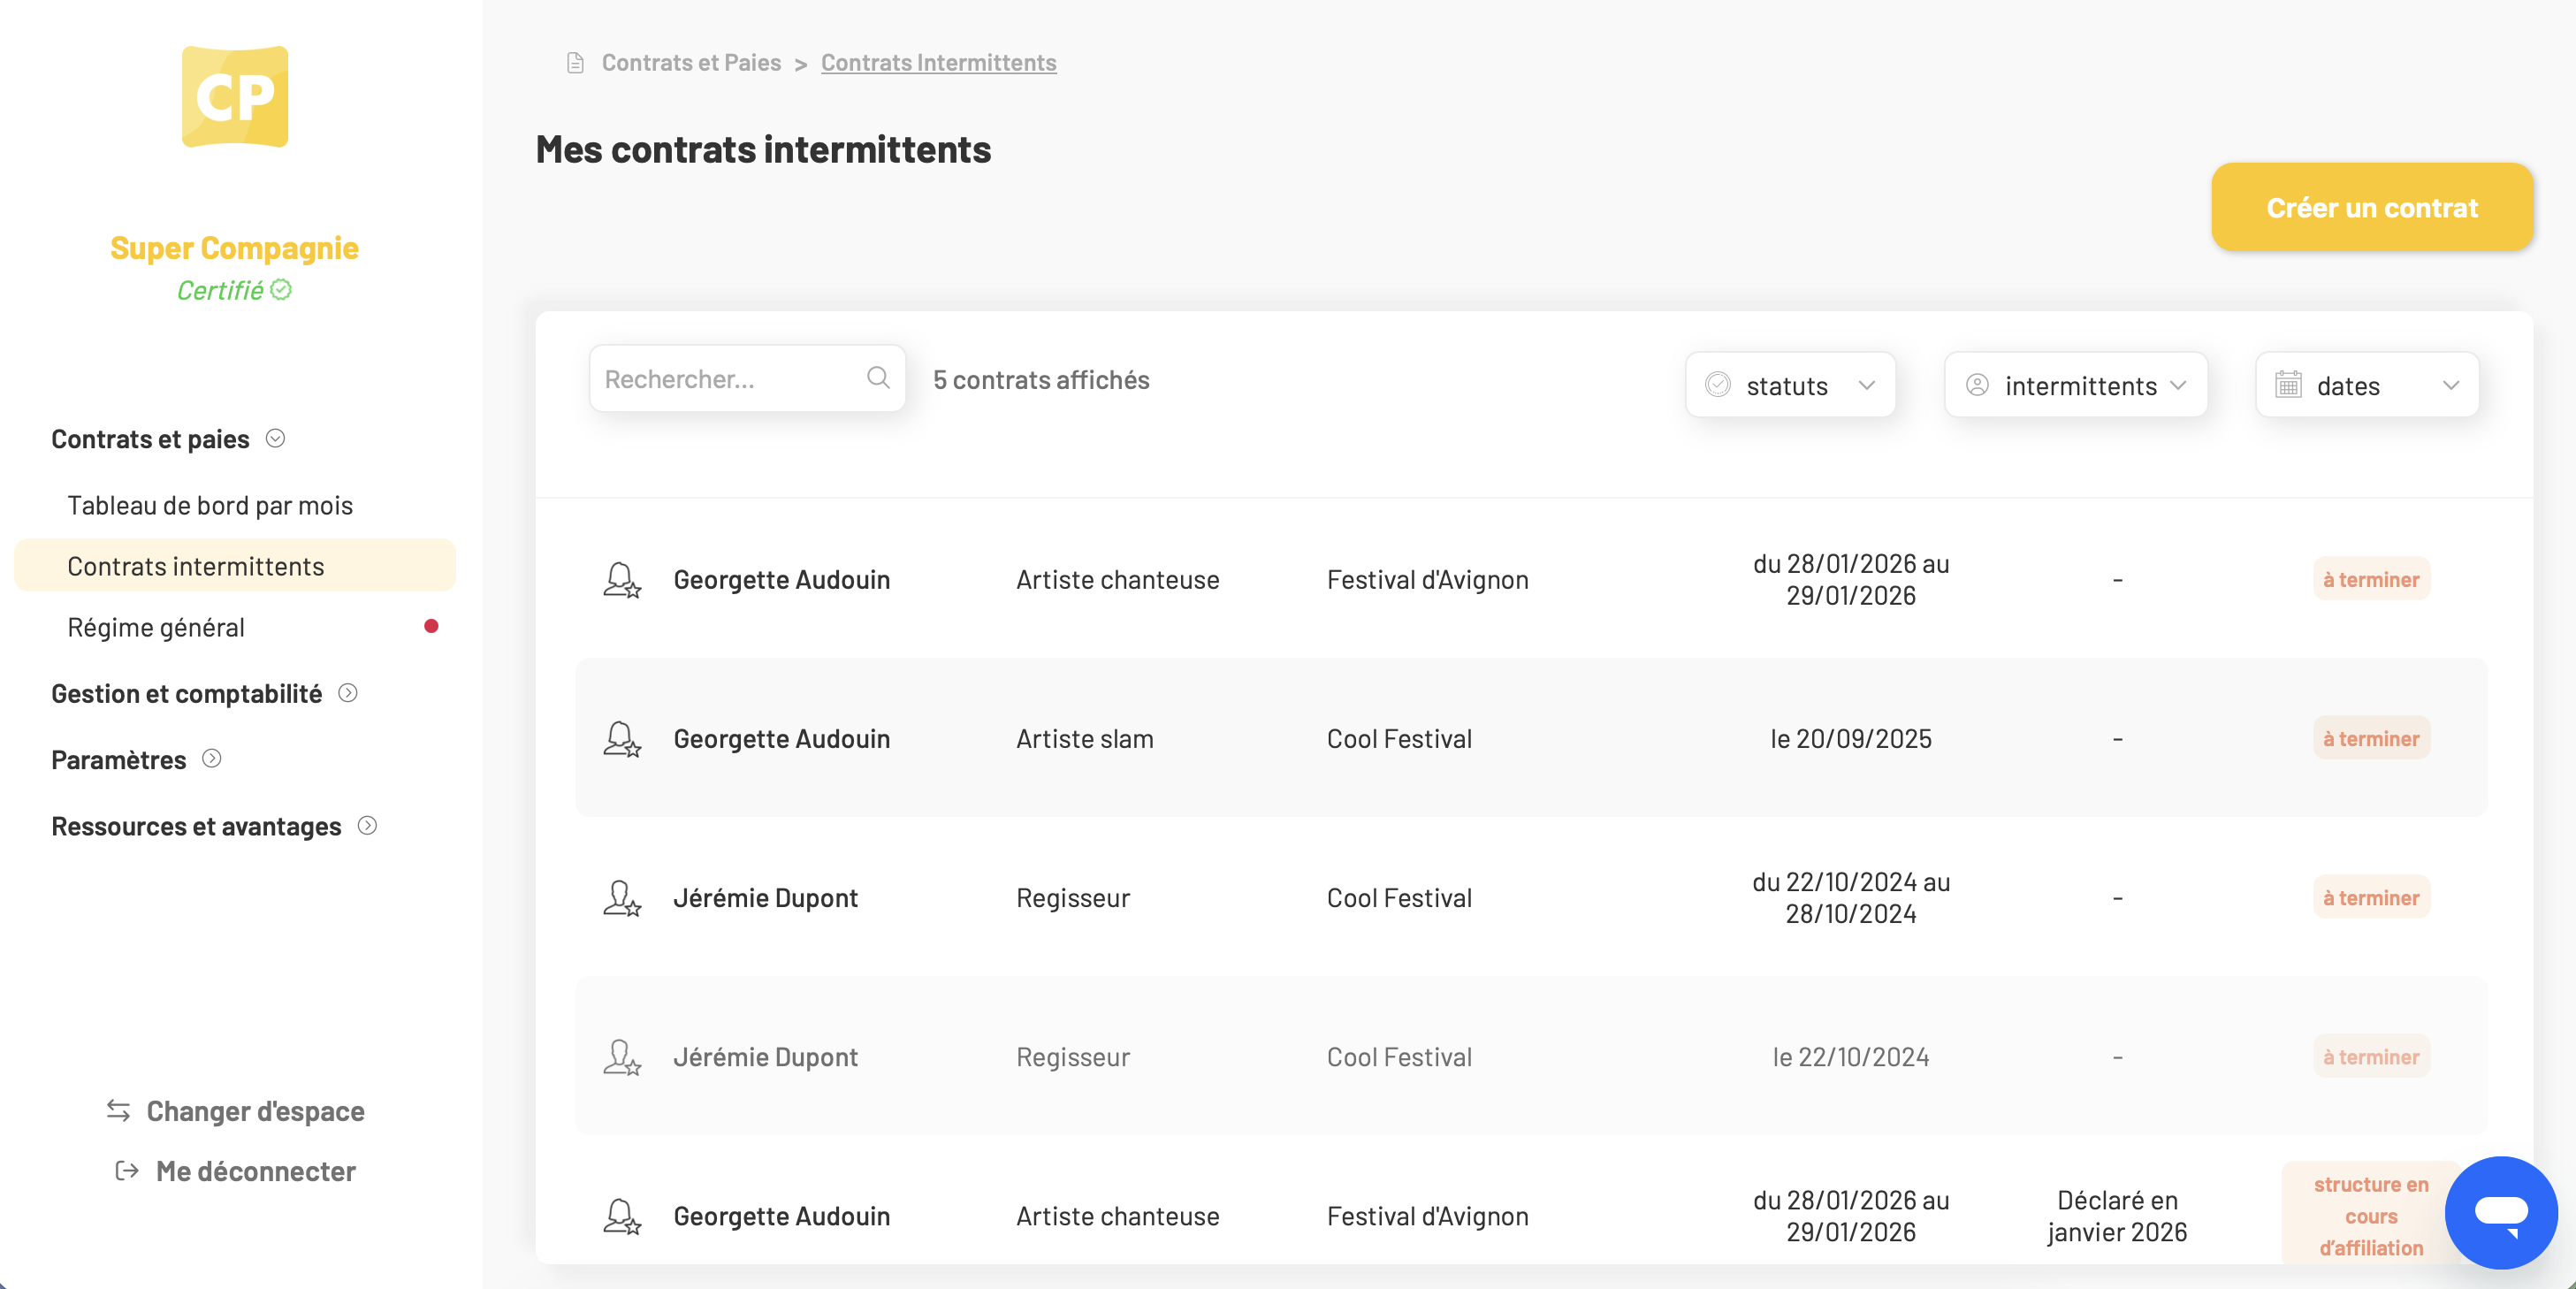The height and width of the screenshot is (1289, 2576).
Task: Collapse the Contrats et paies section chevron
Action: click(275, 438)
